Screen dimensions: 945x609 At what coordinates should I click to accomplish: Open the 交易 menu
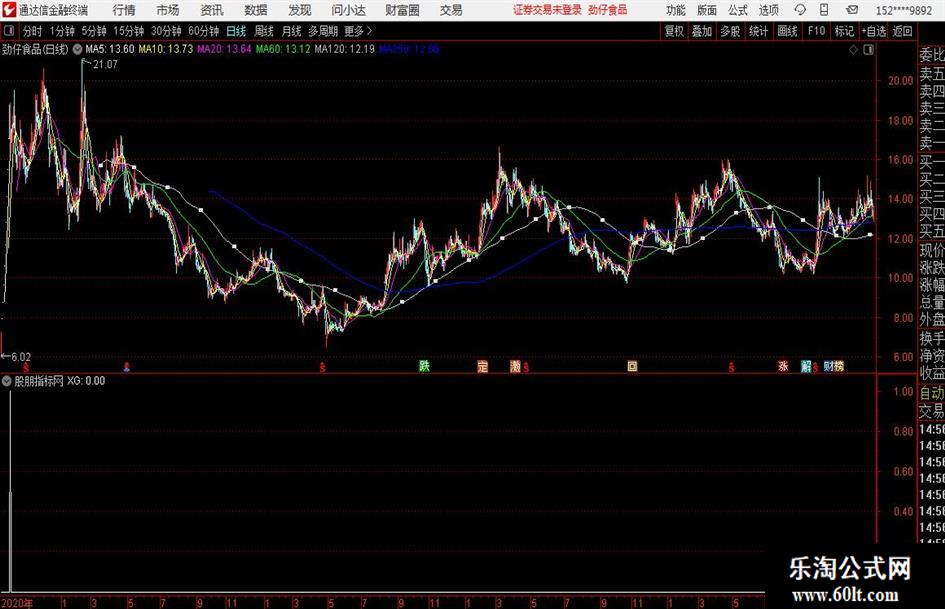(451, 10)
